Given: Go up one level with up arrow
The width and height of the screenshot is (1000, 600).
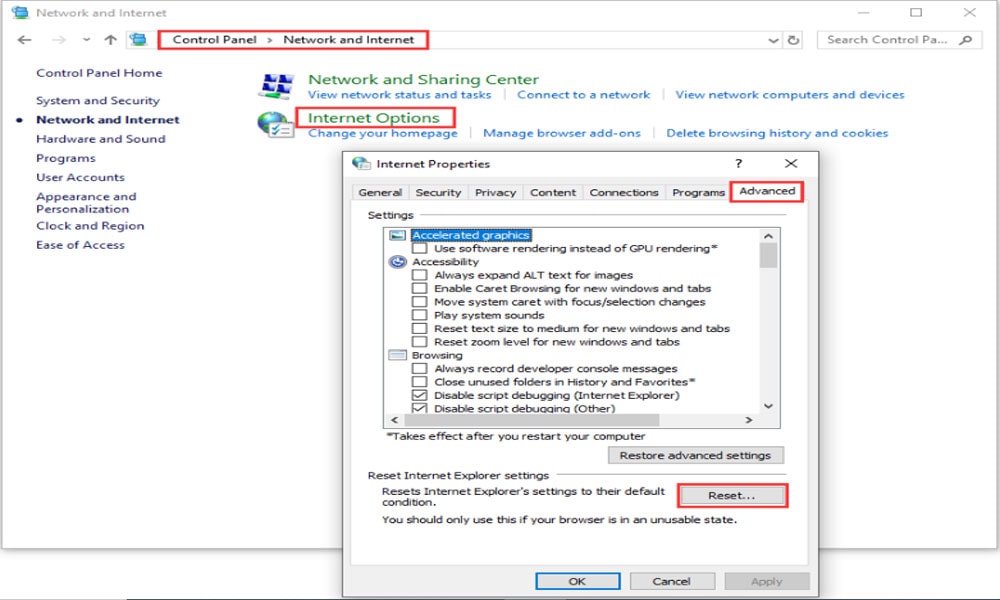Looking at the screenshot, I should [110, 40].
